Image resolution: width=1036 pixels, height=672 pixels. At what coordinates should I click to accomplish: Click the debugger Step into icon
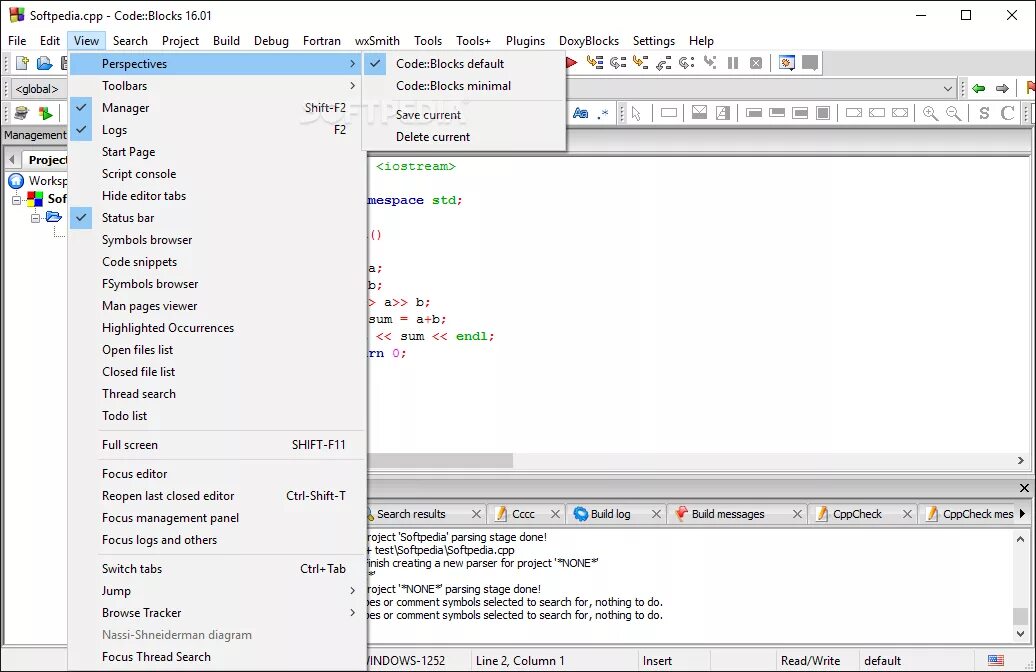pyautogui.click(x=640, y=63)
